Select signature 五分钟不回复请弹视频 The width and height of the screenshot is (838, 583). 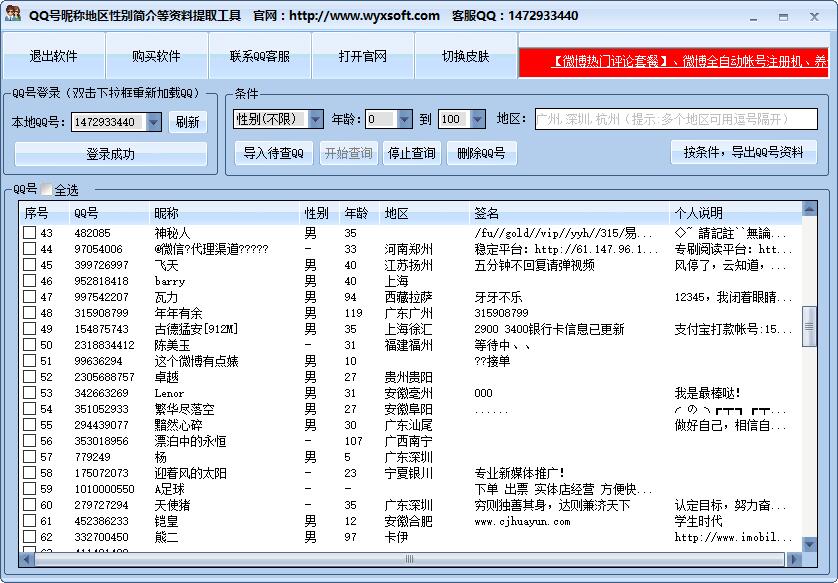pyautogui.click(x=534, y=265)
